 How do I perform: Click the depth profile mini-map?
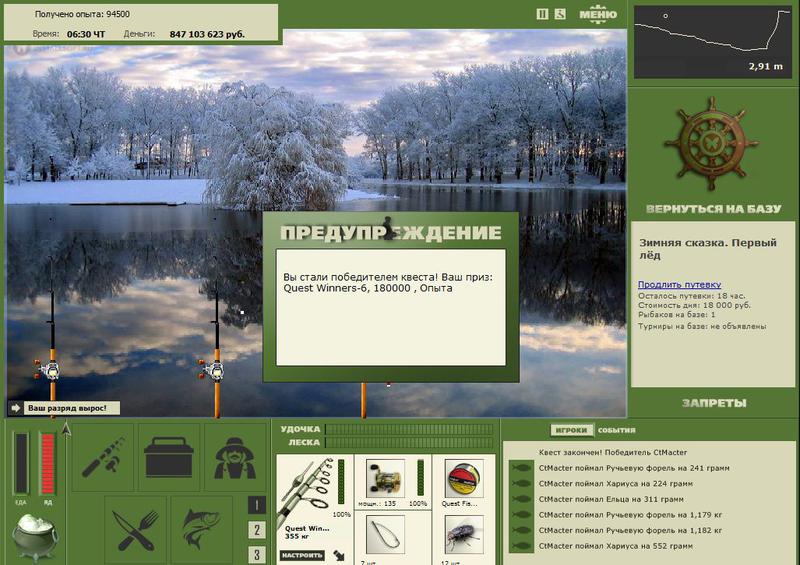tap(712, 42)
